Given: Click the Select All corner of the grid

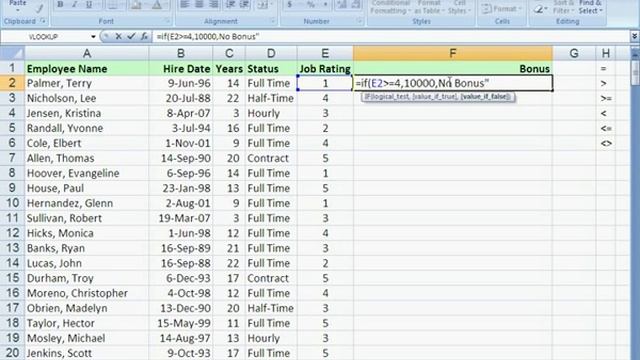Looking at the screenshot, I should coord(12,53).
